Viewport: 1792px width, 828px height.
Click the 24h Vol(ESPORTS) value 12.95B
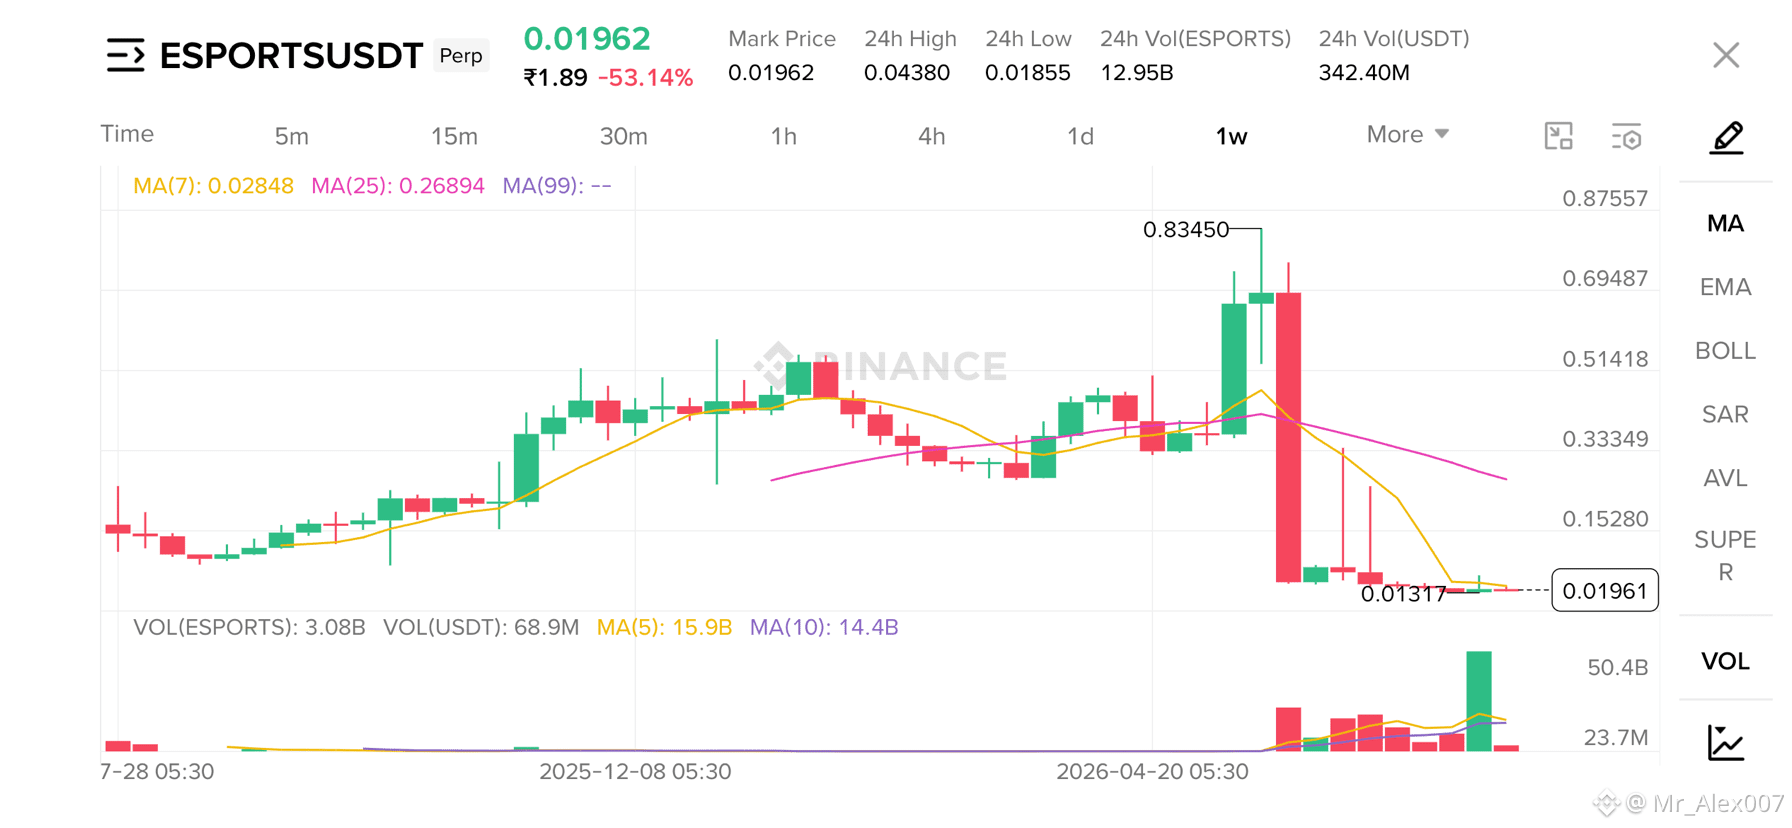tap(1137, 73)
